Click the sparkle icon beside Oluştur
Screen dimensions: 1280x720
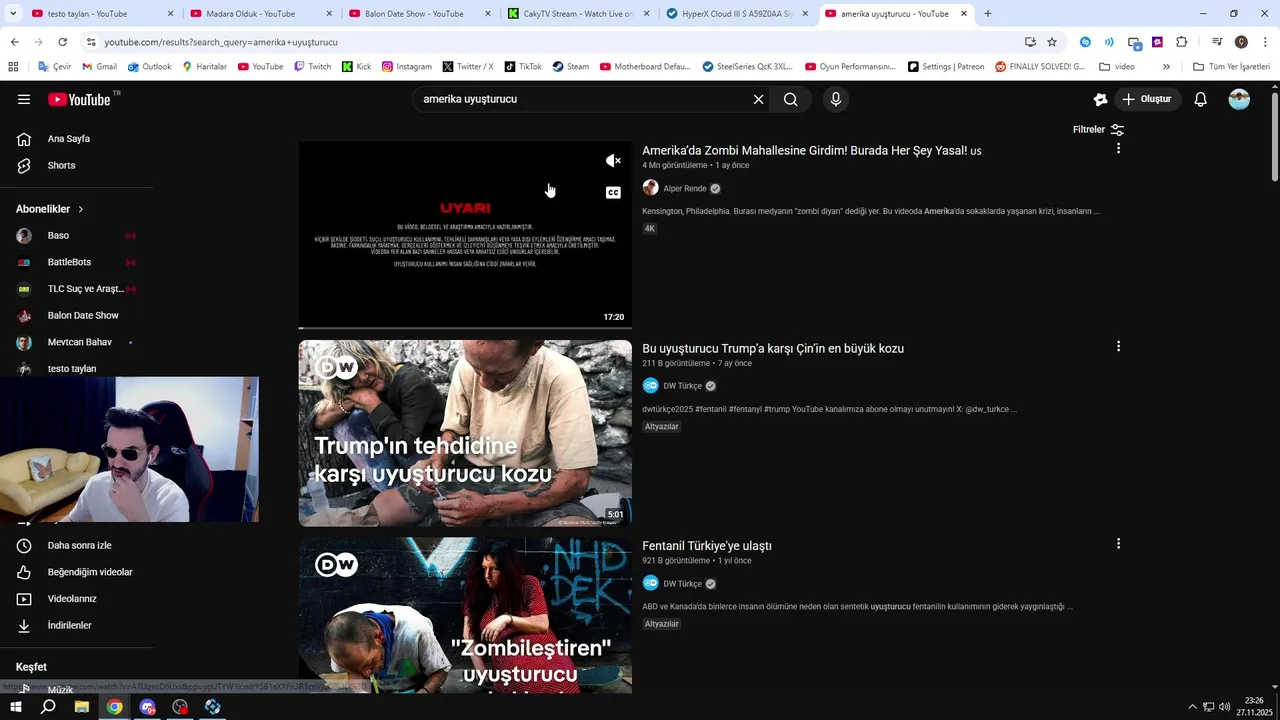tap(1100, 99)
